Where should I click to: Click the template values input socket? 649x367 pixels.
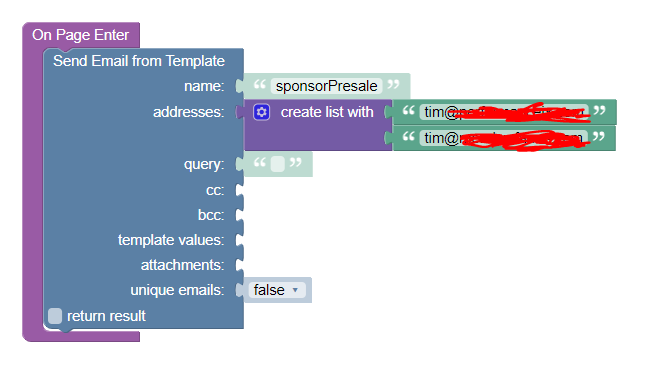pos(240,240)
